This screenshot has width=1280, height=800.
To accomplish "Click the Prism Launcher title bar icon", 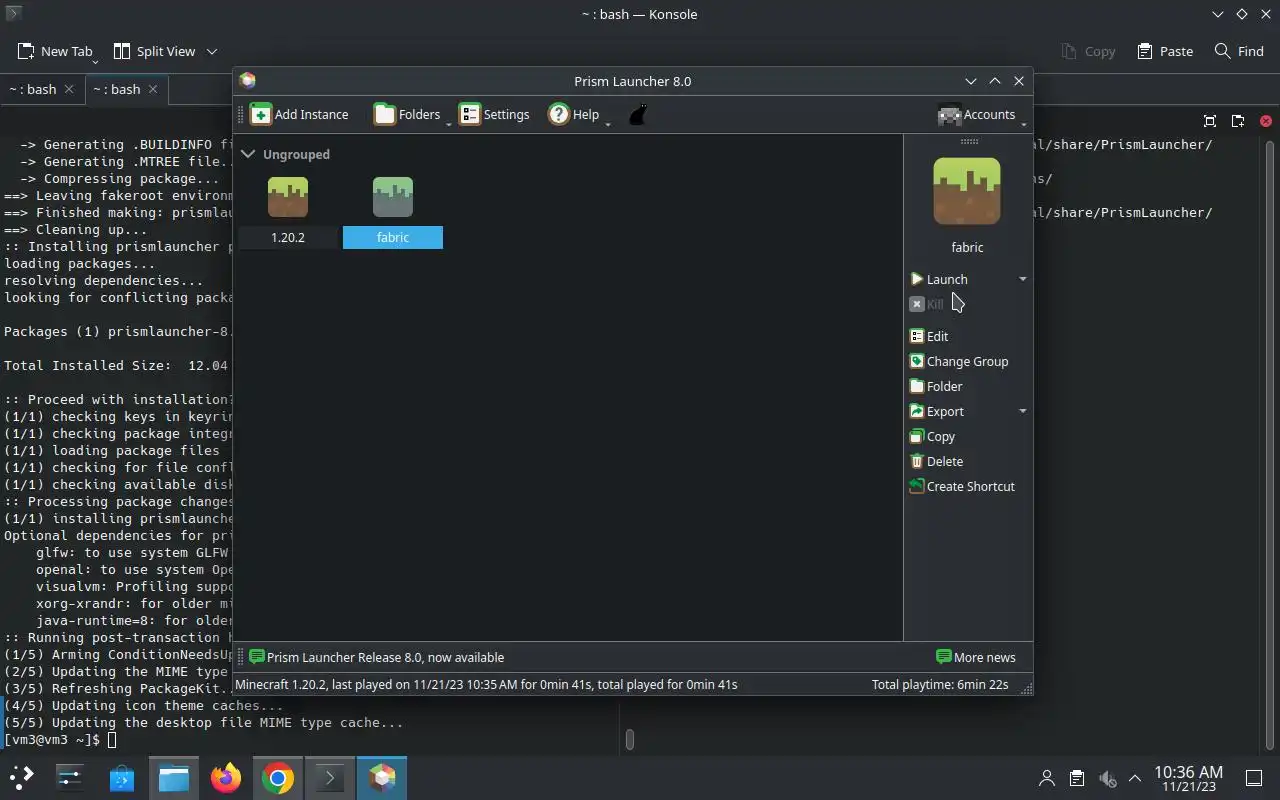I will coord(248,81).
